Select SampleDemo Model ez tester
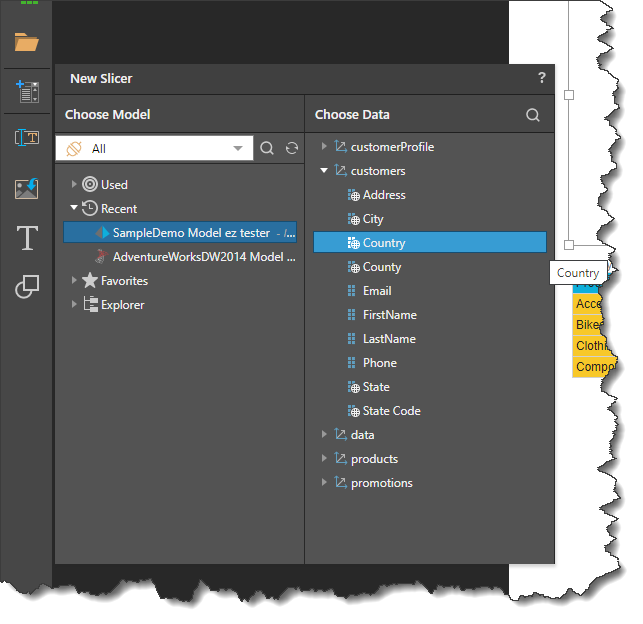Image resolution: width=643 pixels, height=624 pixels. [180, 232]
